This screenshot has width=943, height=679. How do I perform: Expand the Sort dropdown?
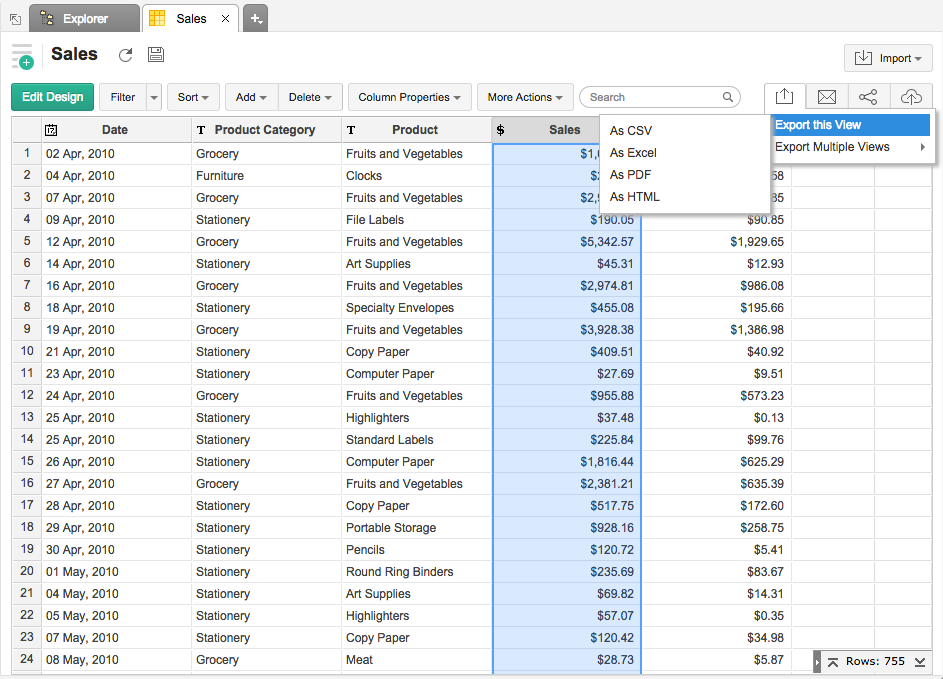(193, 97)
